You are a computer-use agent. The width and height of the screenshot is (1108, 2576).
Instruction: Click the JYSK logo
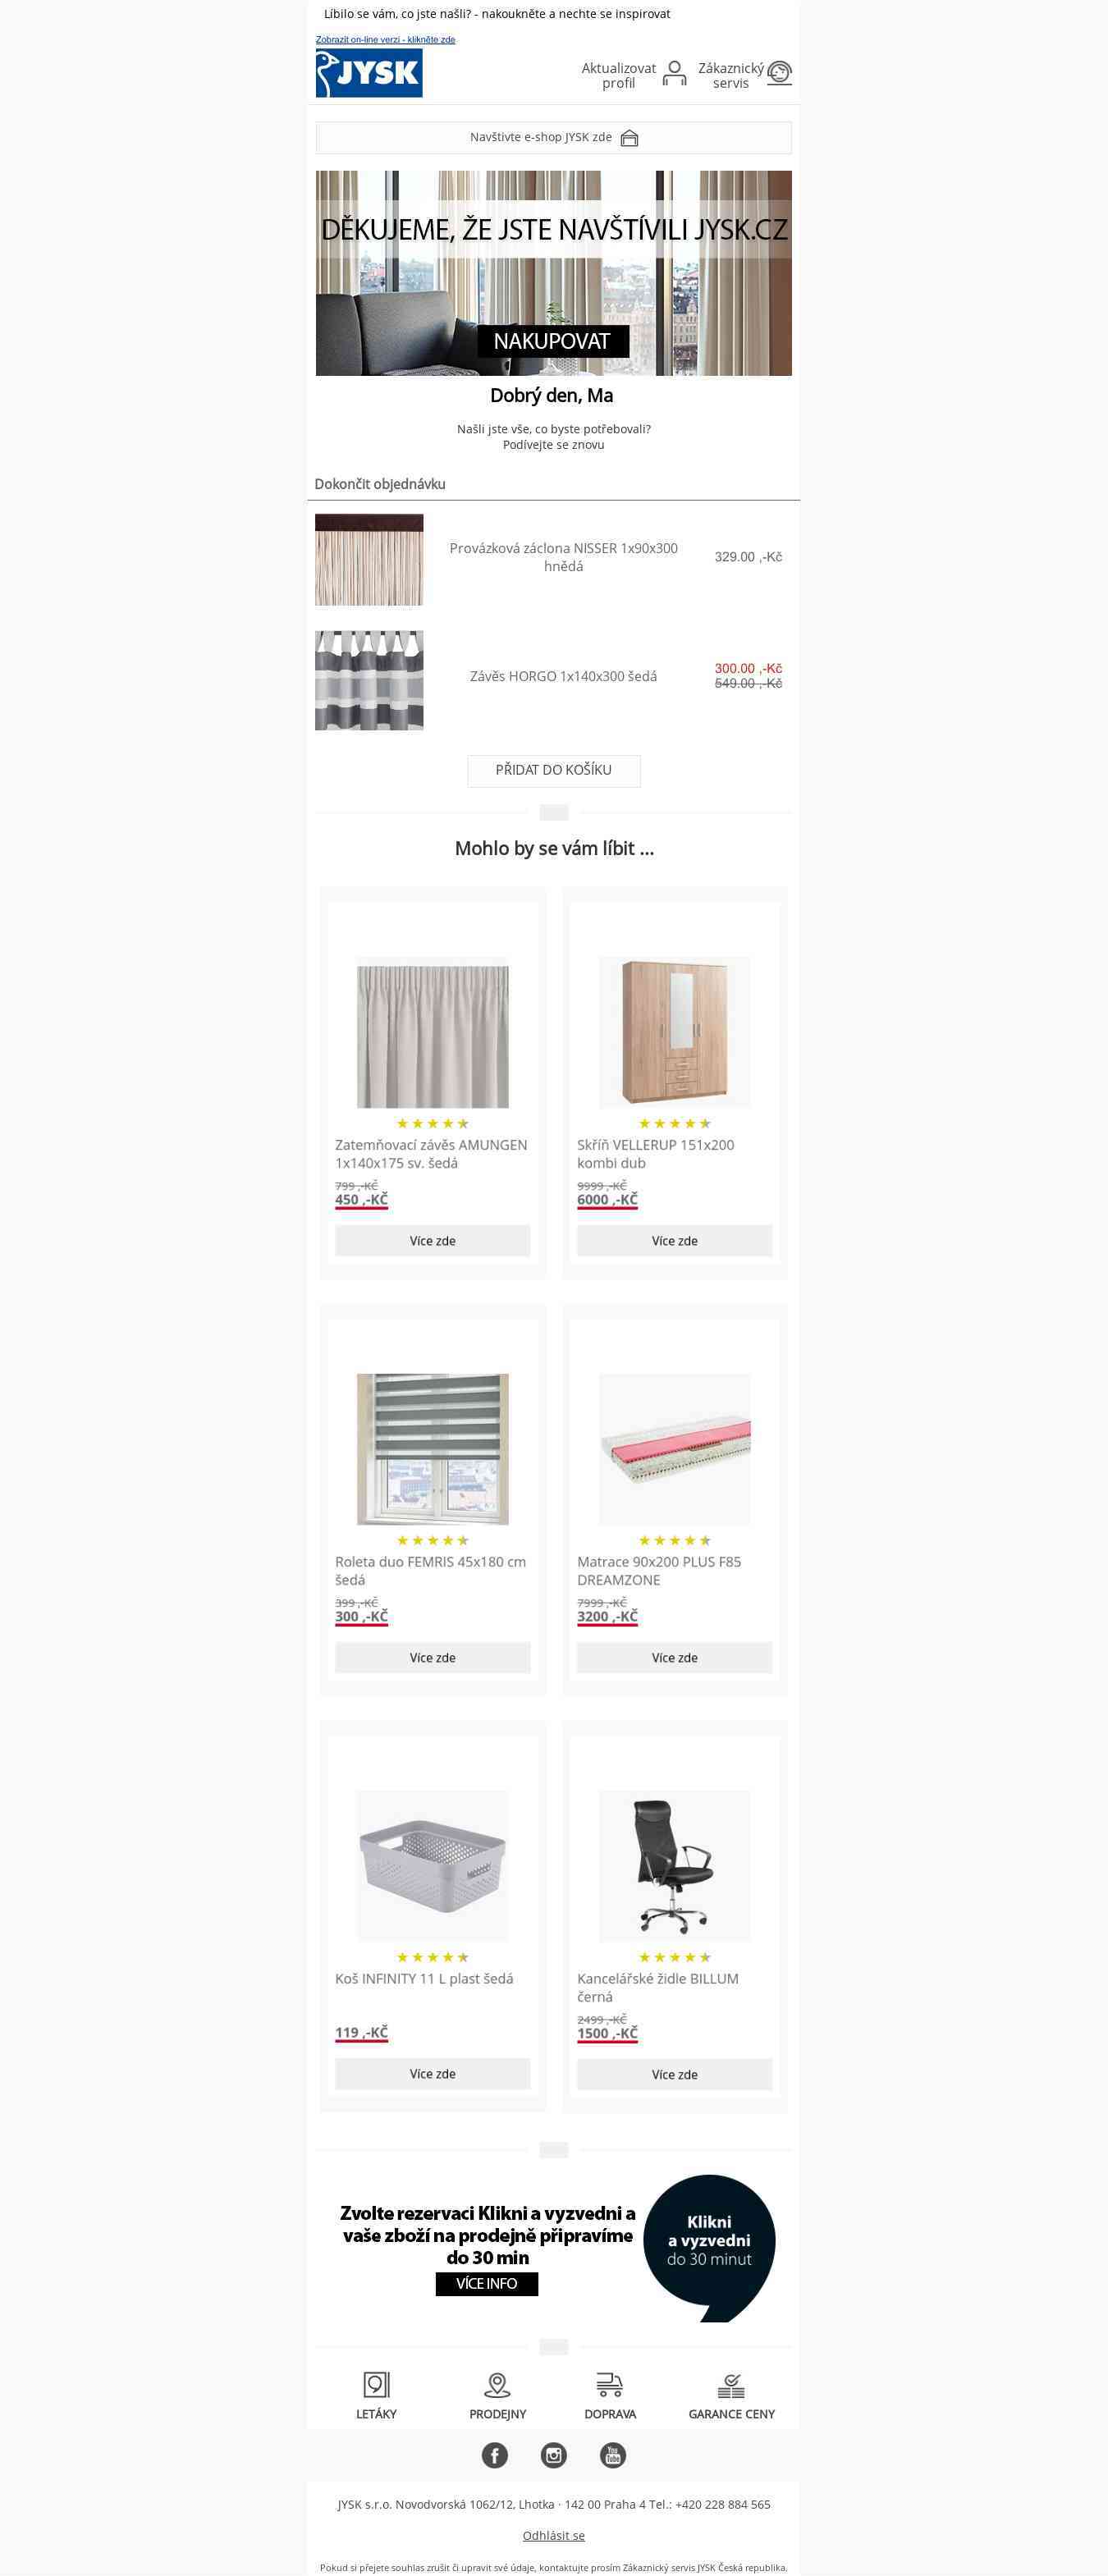(x=369, y=72)
